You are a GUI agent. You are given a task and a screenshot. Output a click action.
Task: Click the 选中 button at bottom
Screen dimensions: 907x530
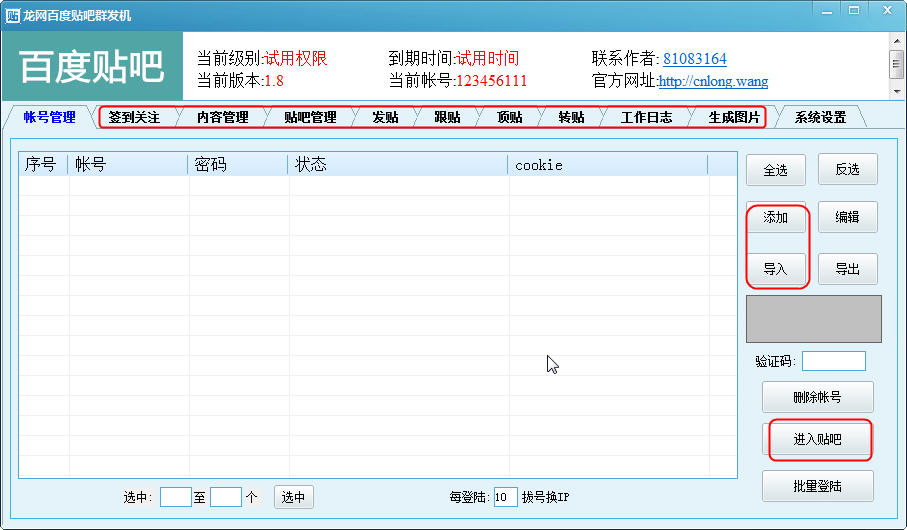(294, 497)
